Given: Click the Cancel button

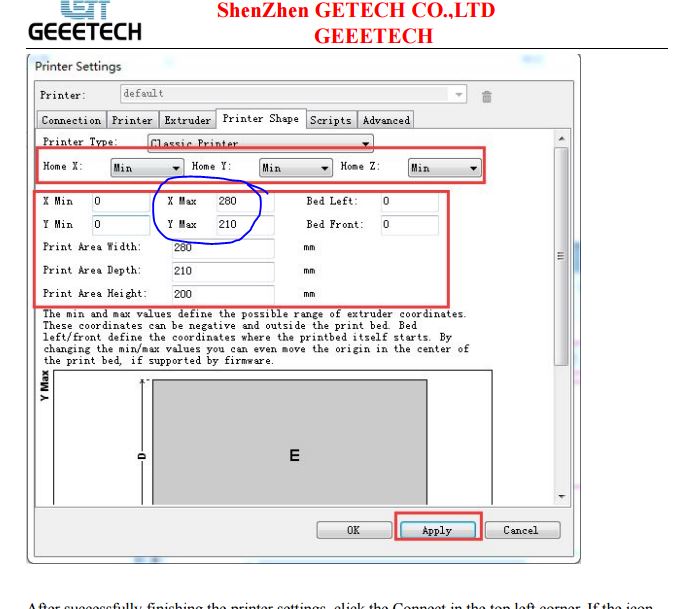Looking at the screenshot, I should 522,530.
